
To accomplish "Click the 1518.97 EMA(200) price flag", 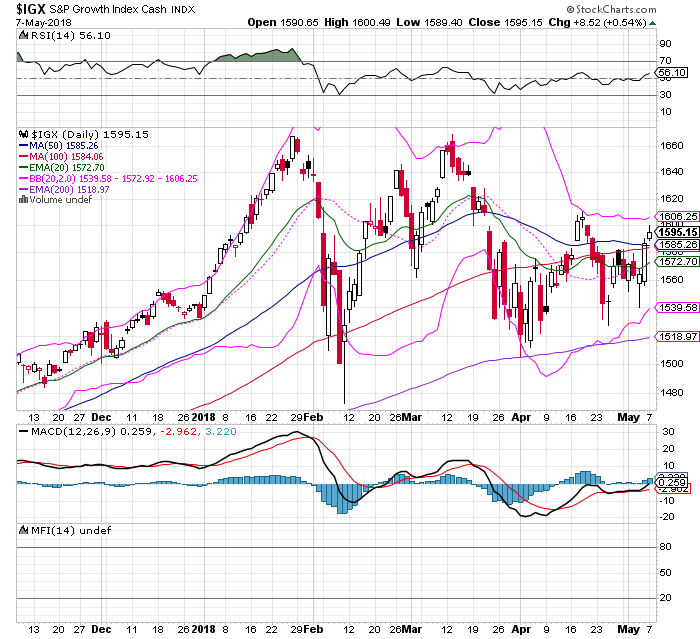I will pos(676,337).
